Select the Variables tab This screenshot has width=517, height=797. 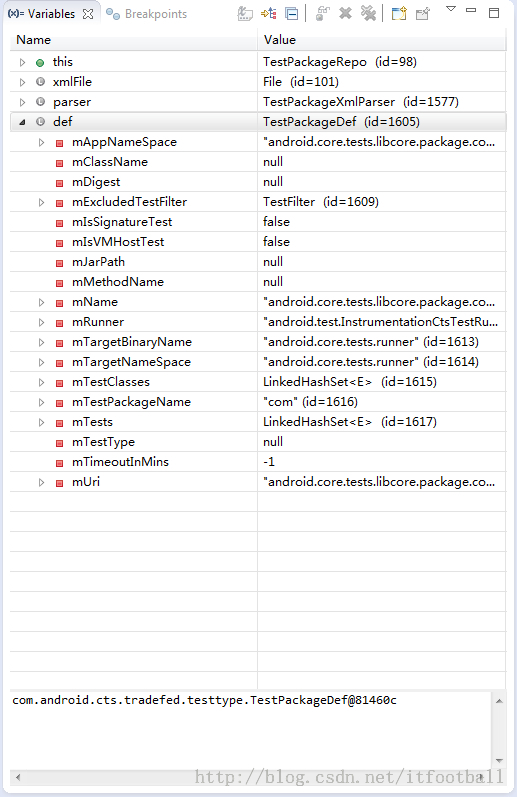[x=42, y=14]
